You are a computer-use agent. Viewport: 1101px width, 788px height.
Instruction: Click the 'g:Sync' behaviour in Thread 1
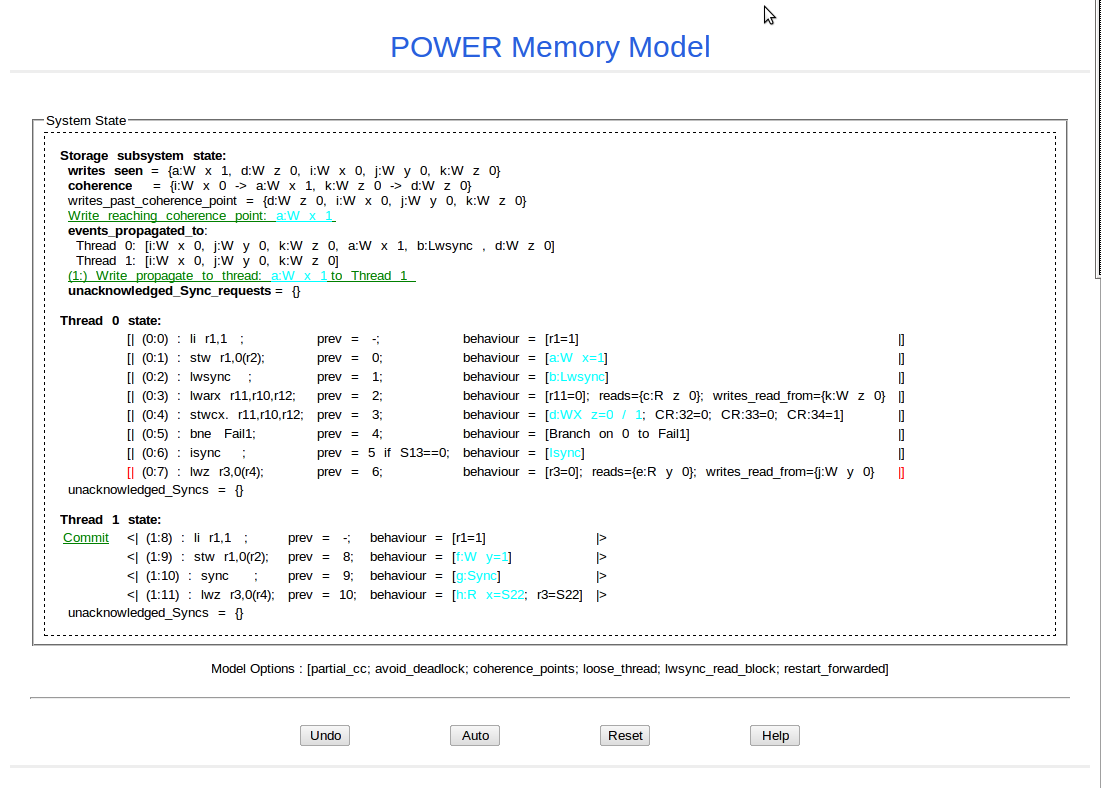[476, 576]
